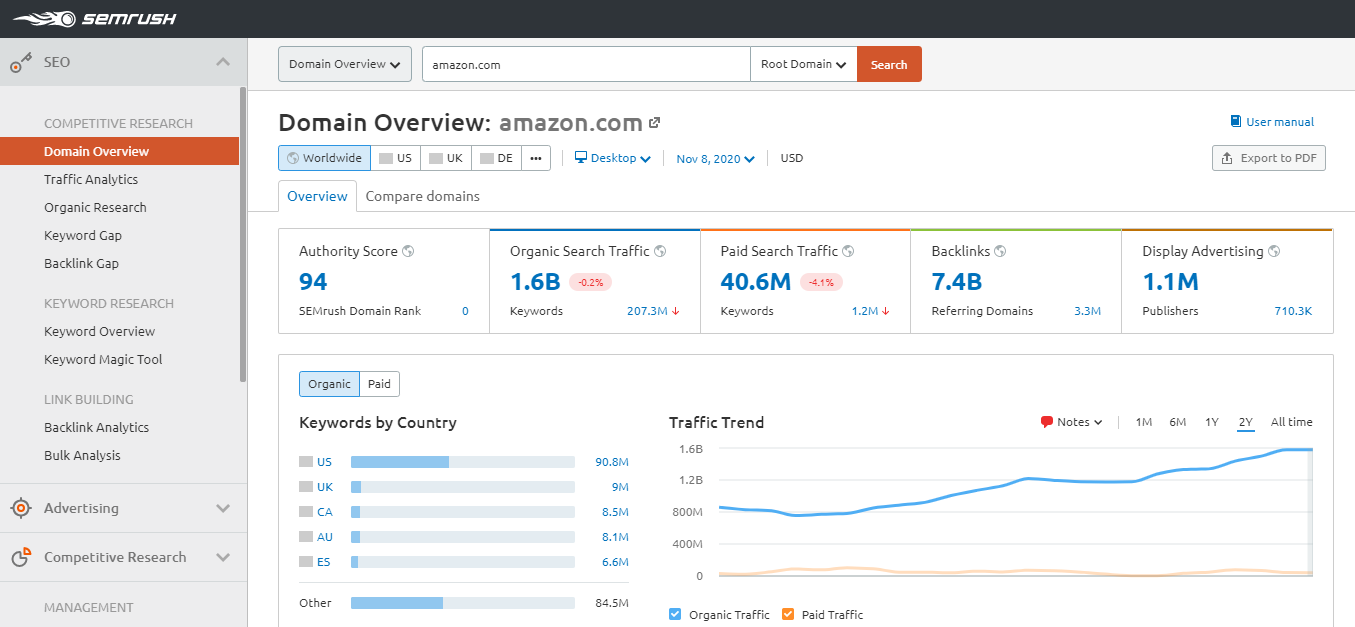Collapse the SEO sidebar section

coord(223,62)
